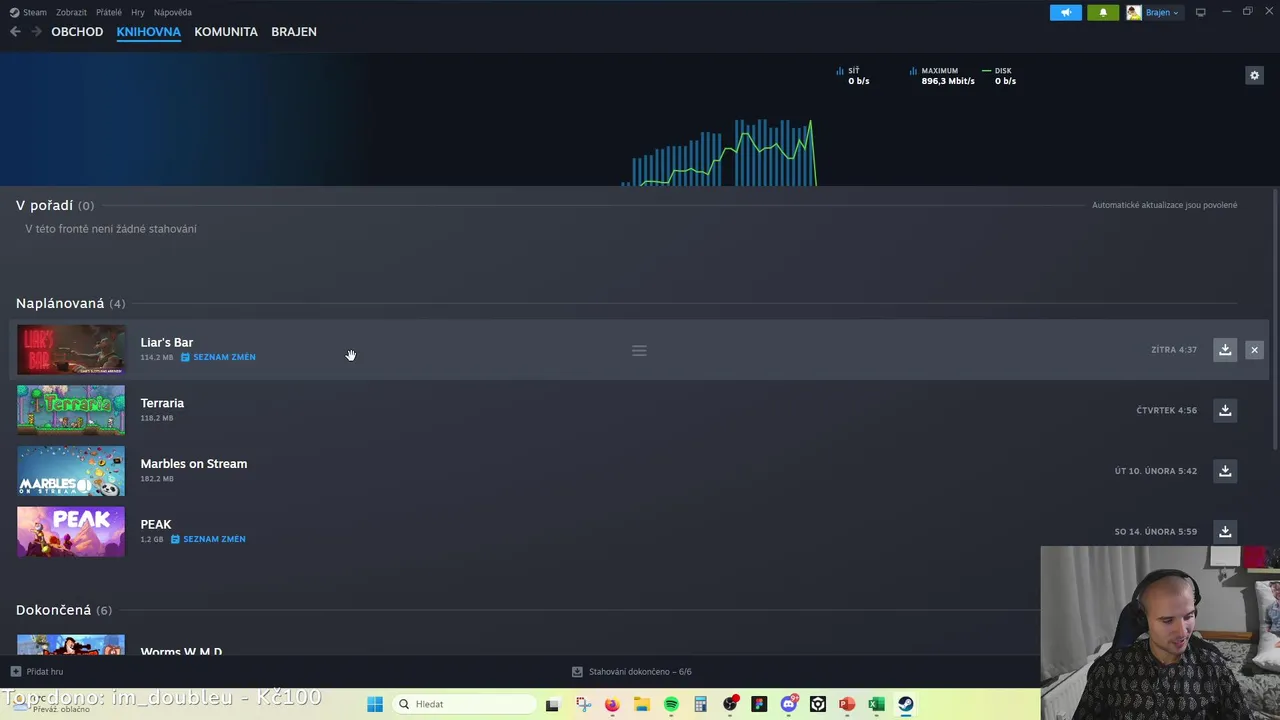Open the Windows Start menu

coord(375,704)
